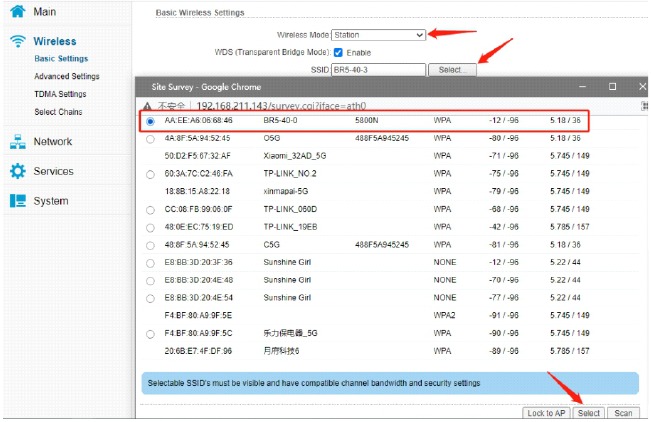Click Select button next to SSID field
Screen dimensions: 651x422
pos(452,70)
